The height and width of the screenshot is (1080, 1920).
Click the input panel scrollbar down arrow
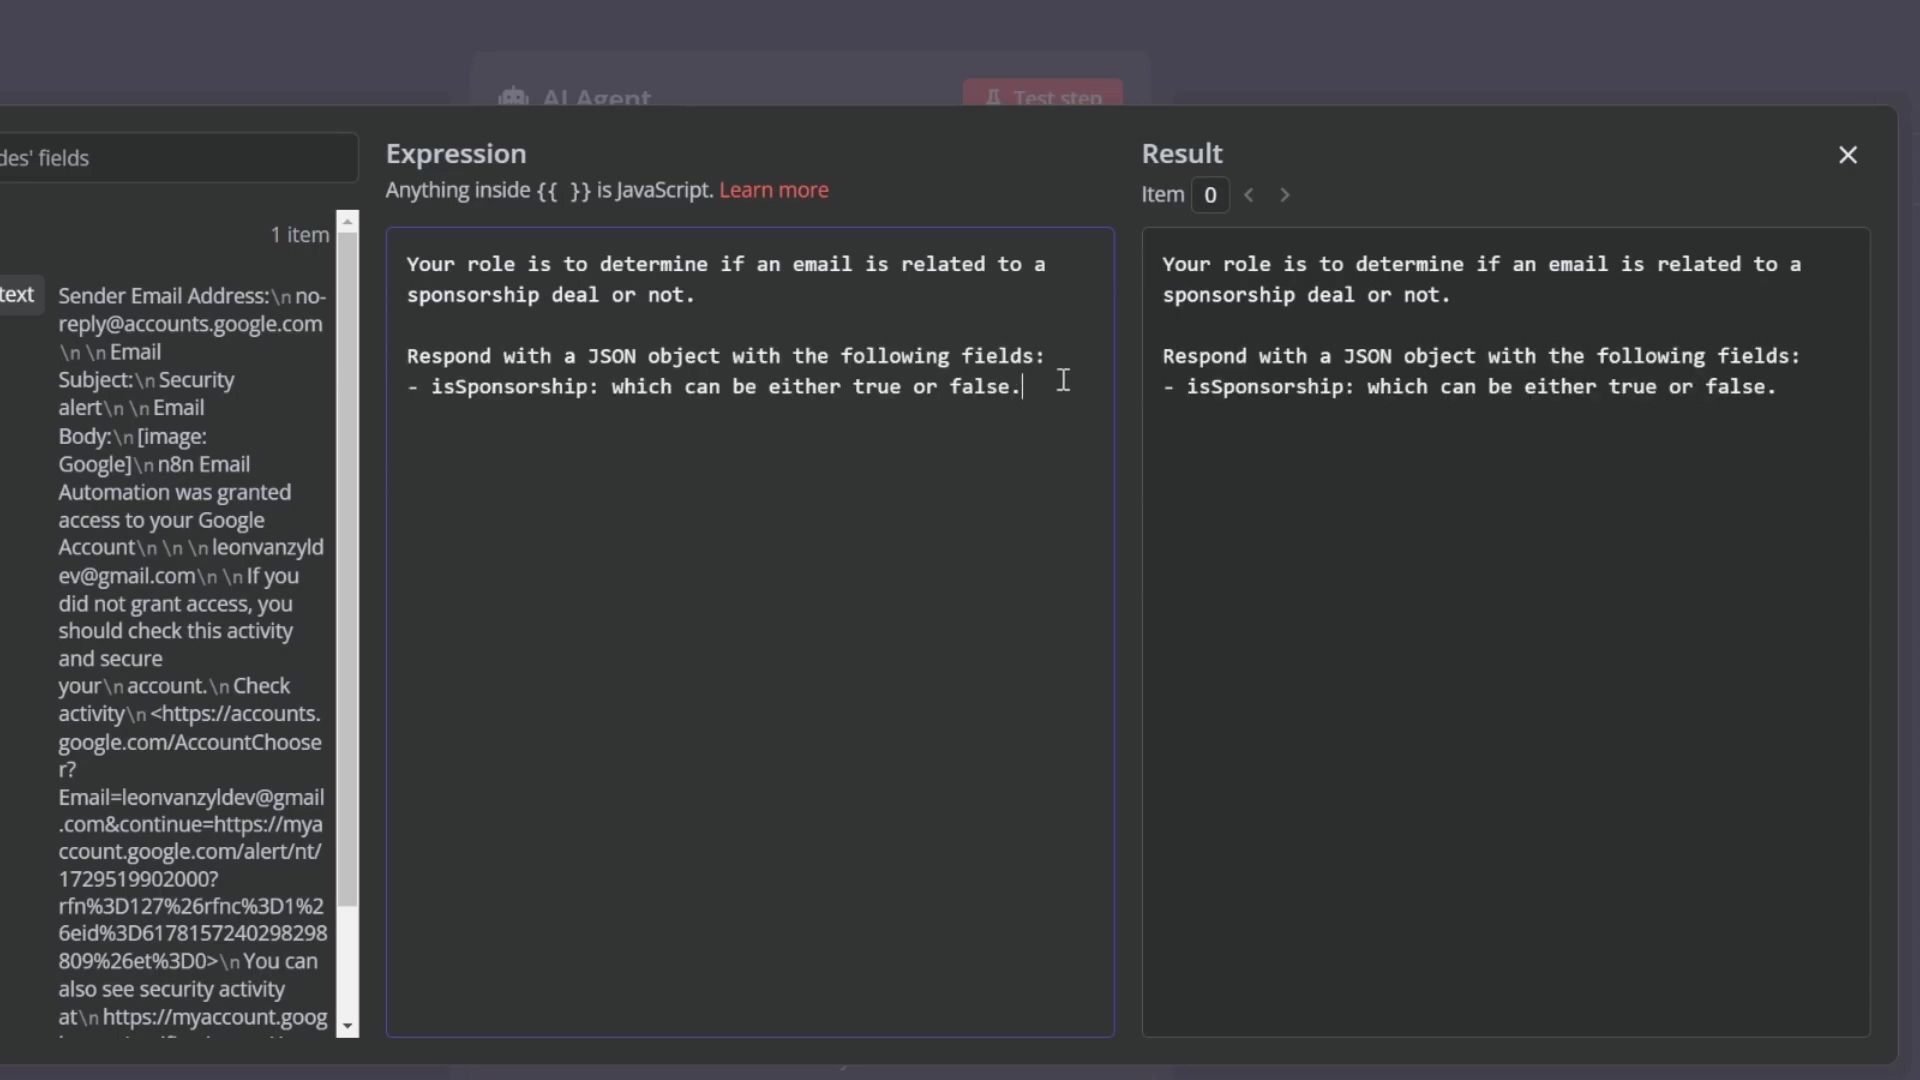click(x=347, y=1026)
